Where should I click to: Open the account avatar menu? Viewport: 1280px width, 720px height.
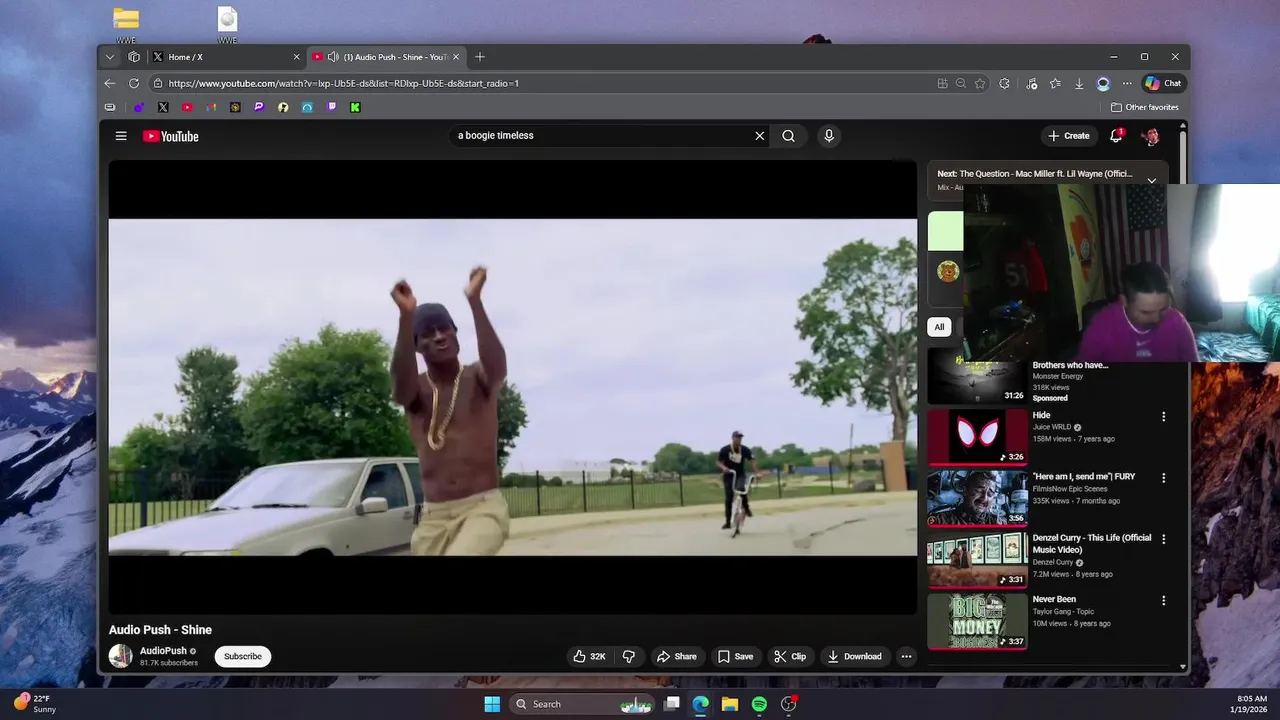[x=1151, y=136]
